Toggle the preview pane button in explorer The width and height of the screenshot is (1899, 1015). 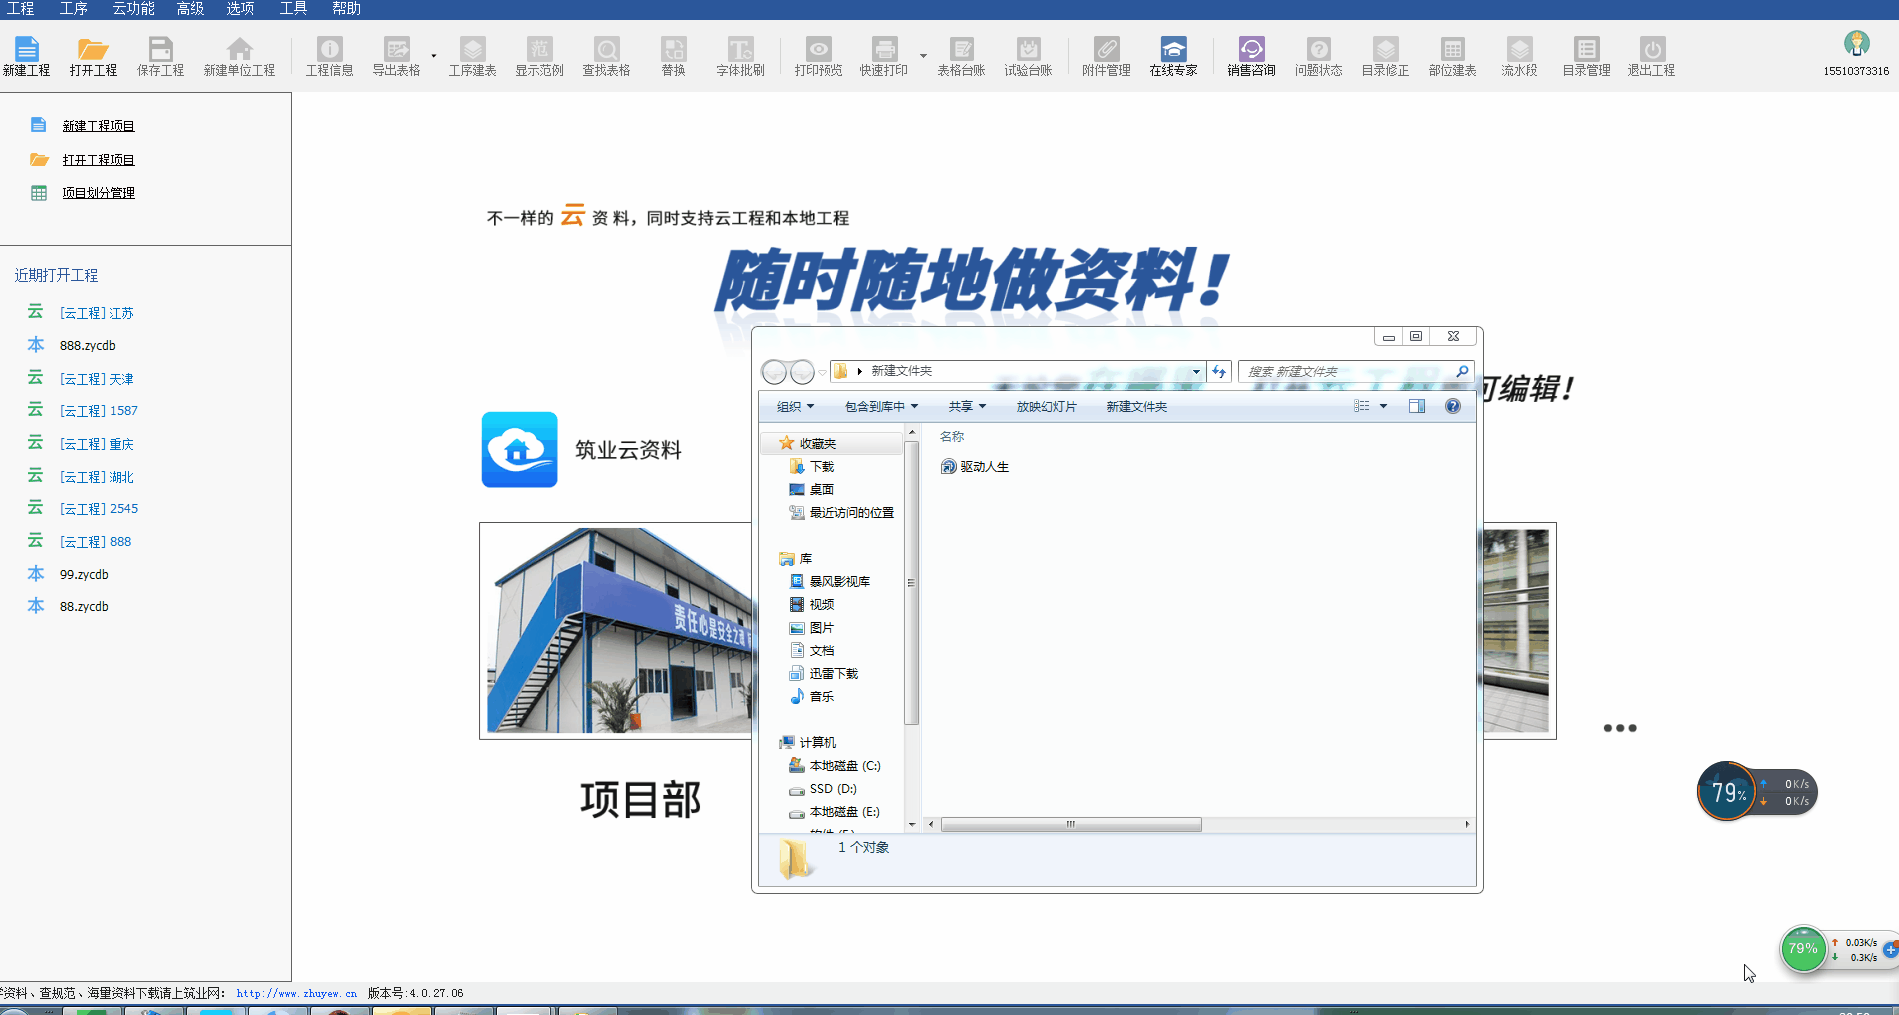(x=1417, y=406)
